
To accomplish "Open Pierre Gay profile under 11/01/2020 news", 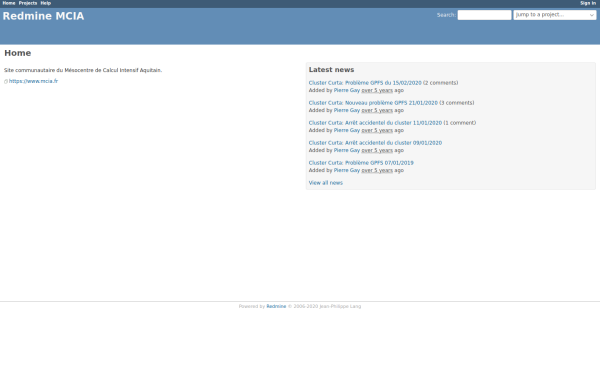I will click(347, 130).
